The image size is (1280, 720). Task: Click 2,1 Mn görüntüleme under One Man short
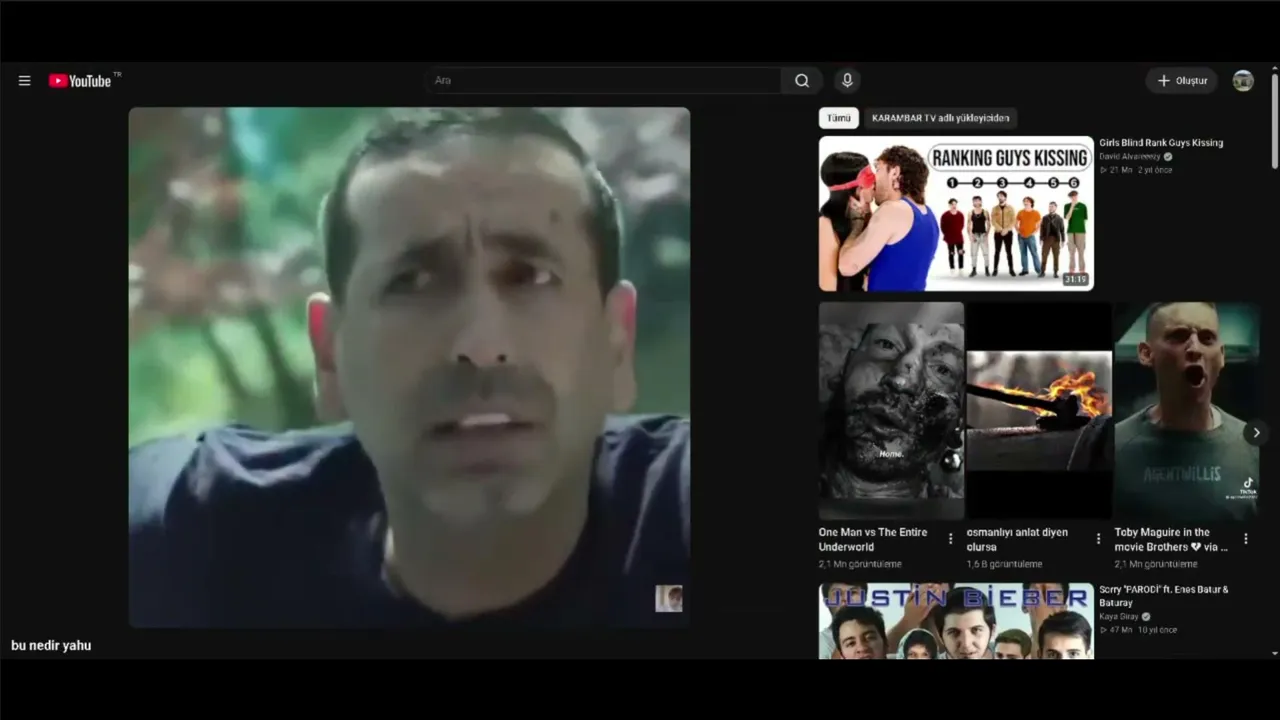tap(860, 565)
